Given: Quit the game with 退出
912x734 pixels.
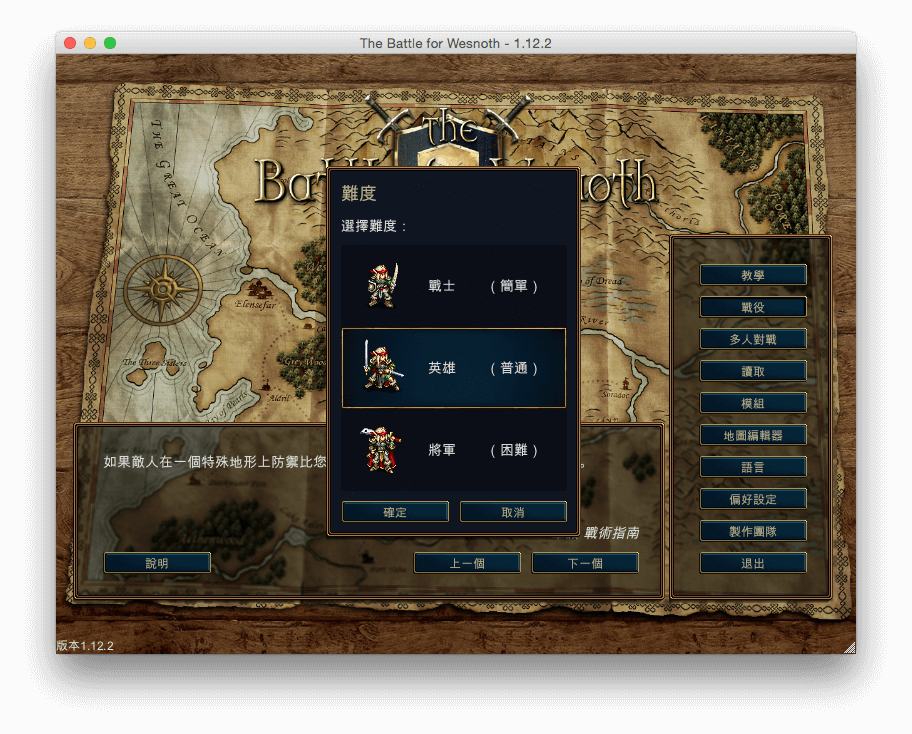Looking at the screenshot, I should [x=753, y=563].
